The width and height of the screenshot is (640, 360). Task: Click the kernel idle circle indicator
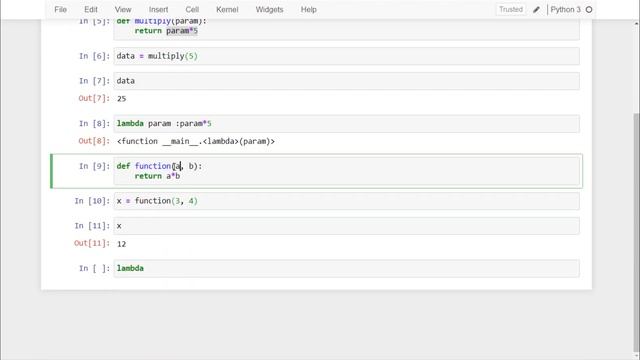589,10
